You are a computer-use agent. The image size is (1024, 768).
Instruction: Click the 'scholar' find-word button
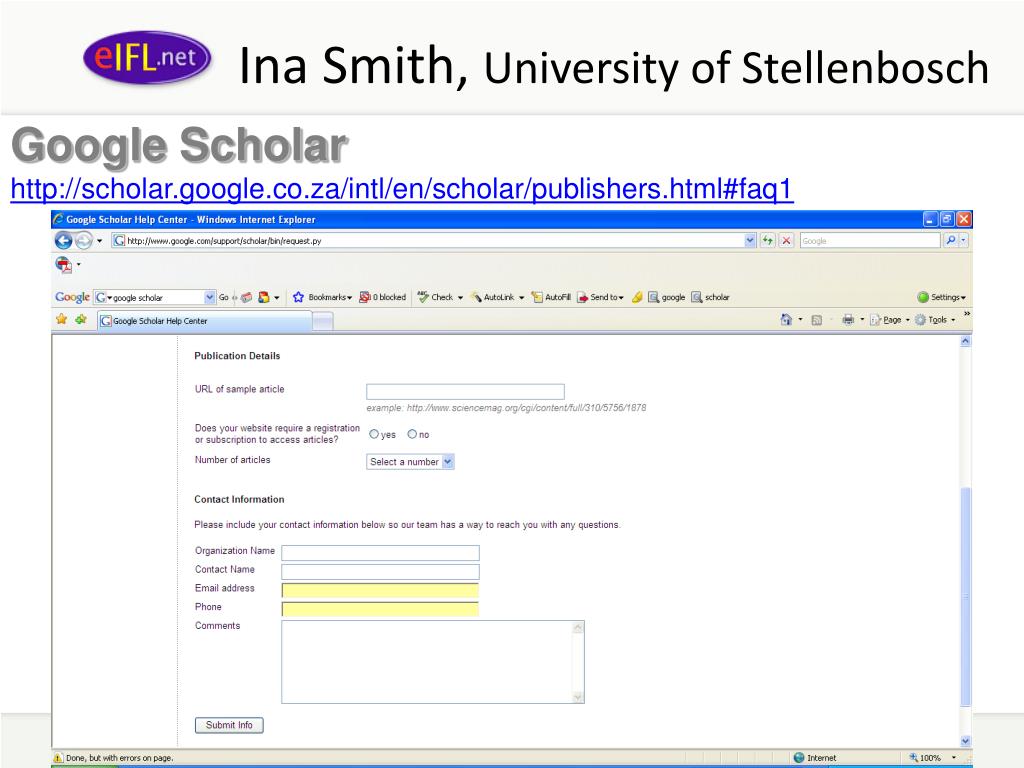coord(710,297)
